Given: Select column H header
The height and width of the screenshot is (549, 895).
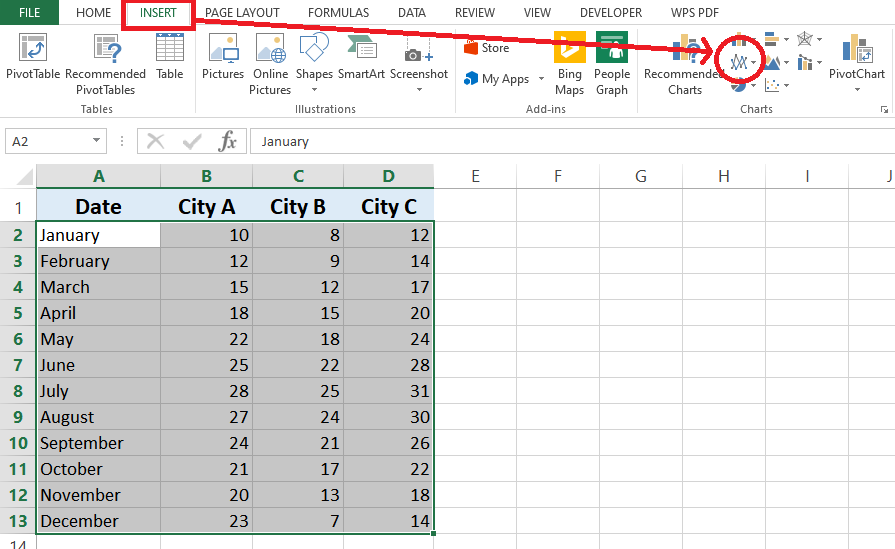Looking at the screenshot, I should click(x=724, y=176).
